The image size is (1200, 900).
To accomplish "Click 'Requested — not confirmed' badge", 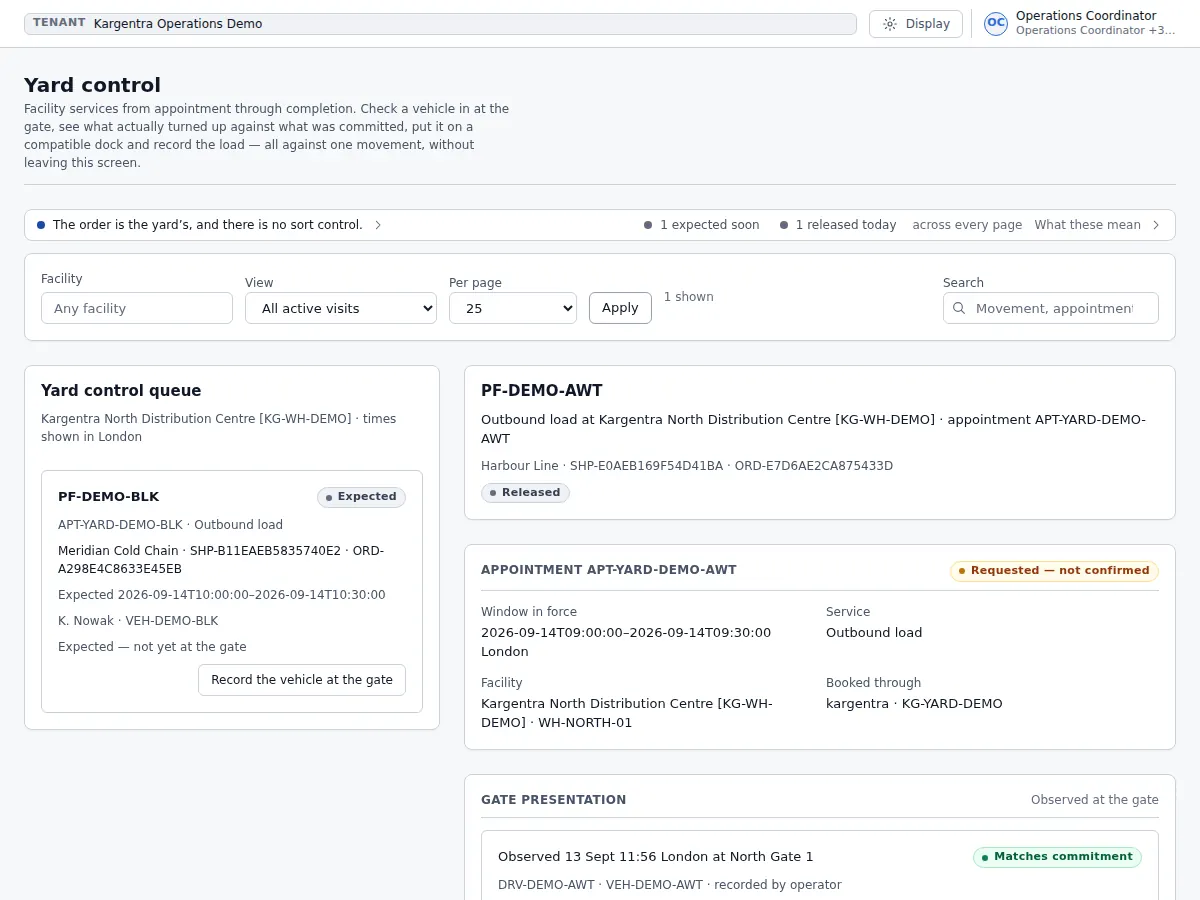I will (1054, 571).
